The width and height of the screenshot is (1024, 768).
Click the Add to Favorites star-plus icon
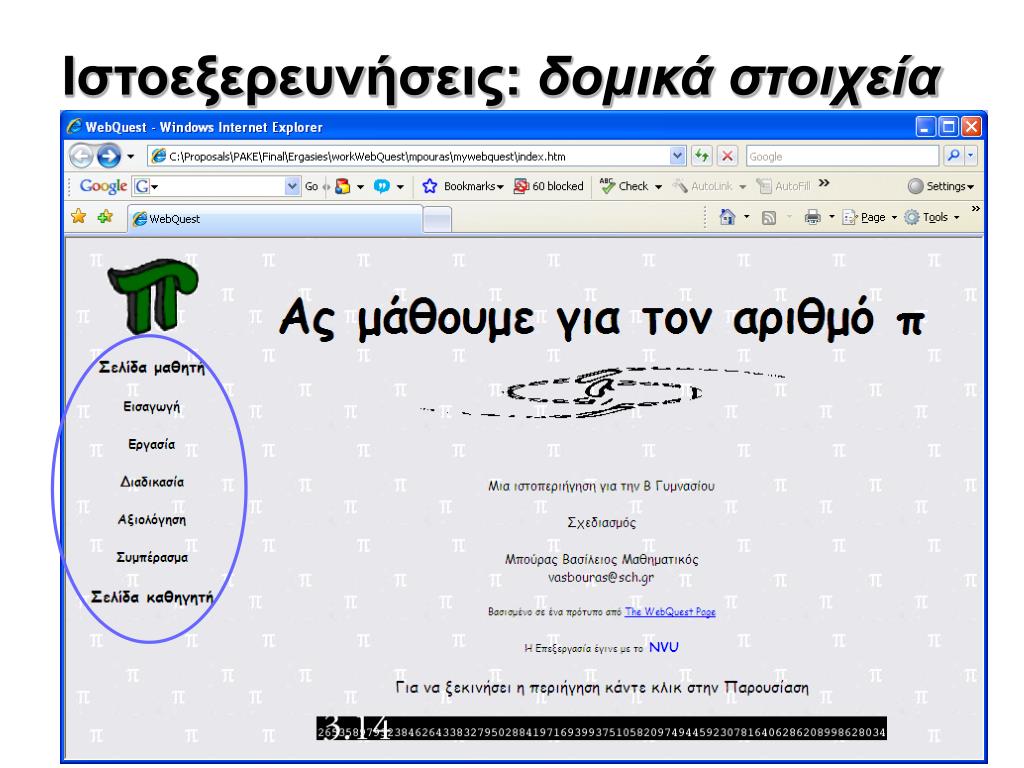105,217
